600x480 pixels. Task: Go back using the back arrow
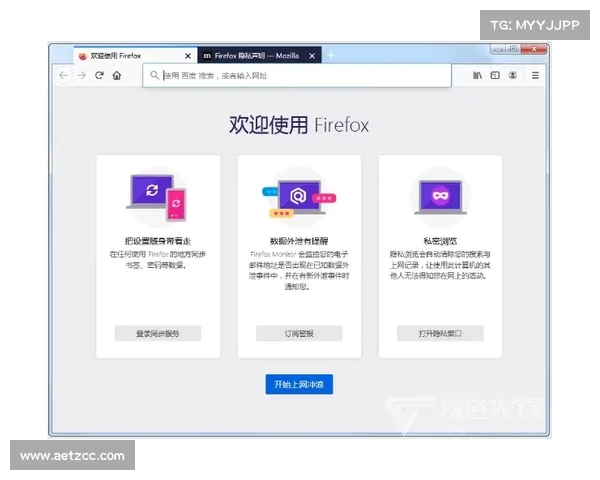pos(64,75)
